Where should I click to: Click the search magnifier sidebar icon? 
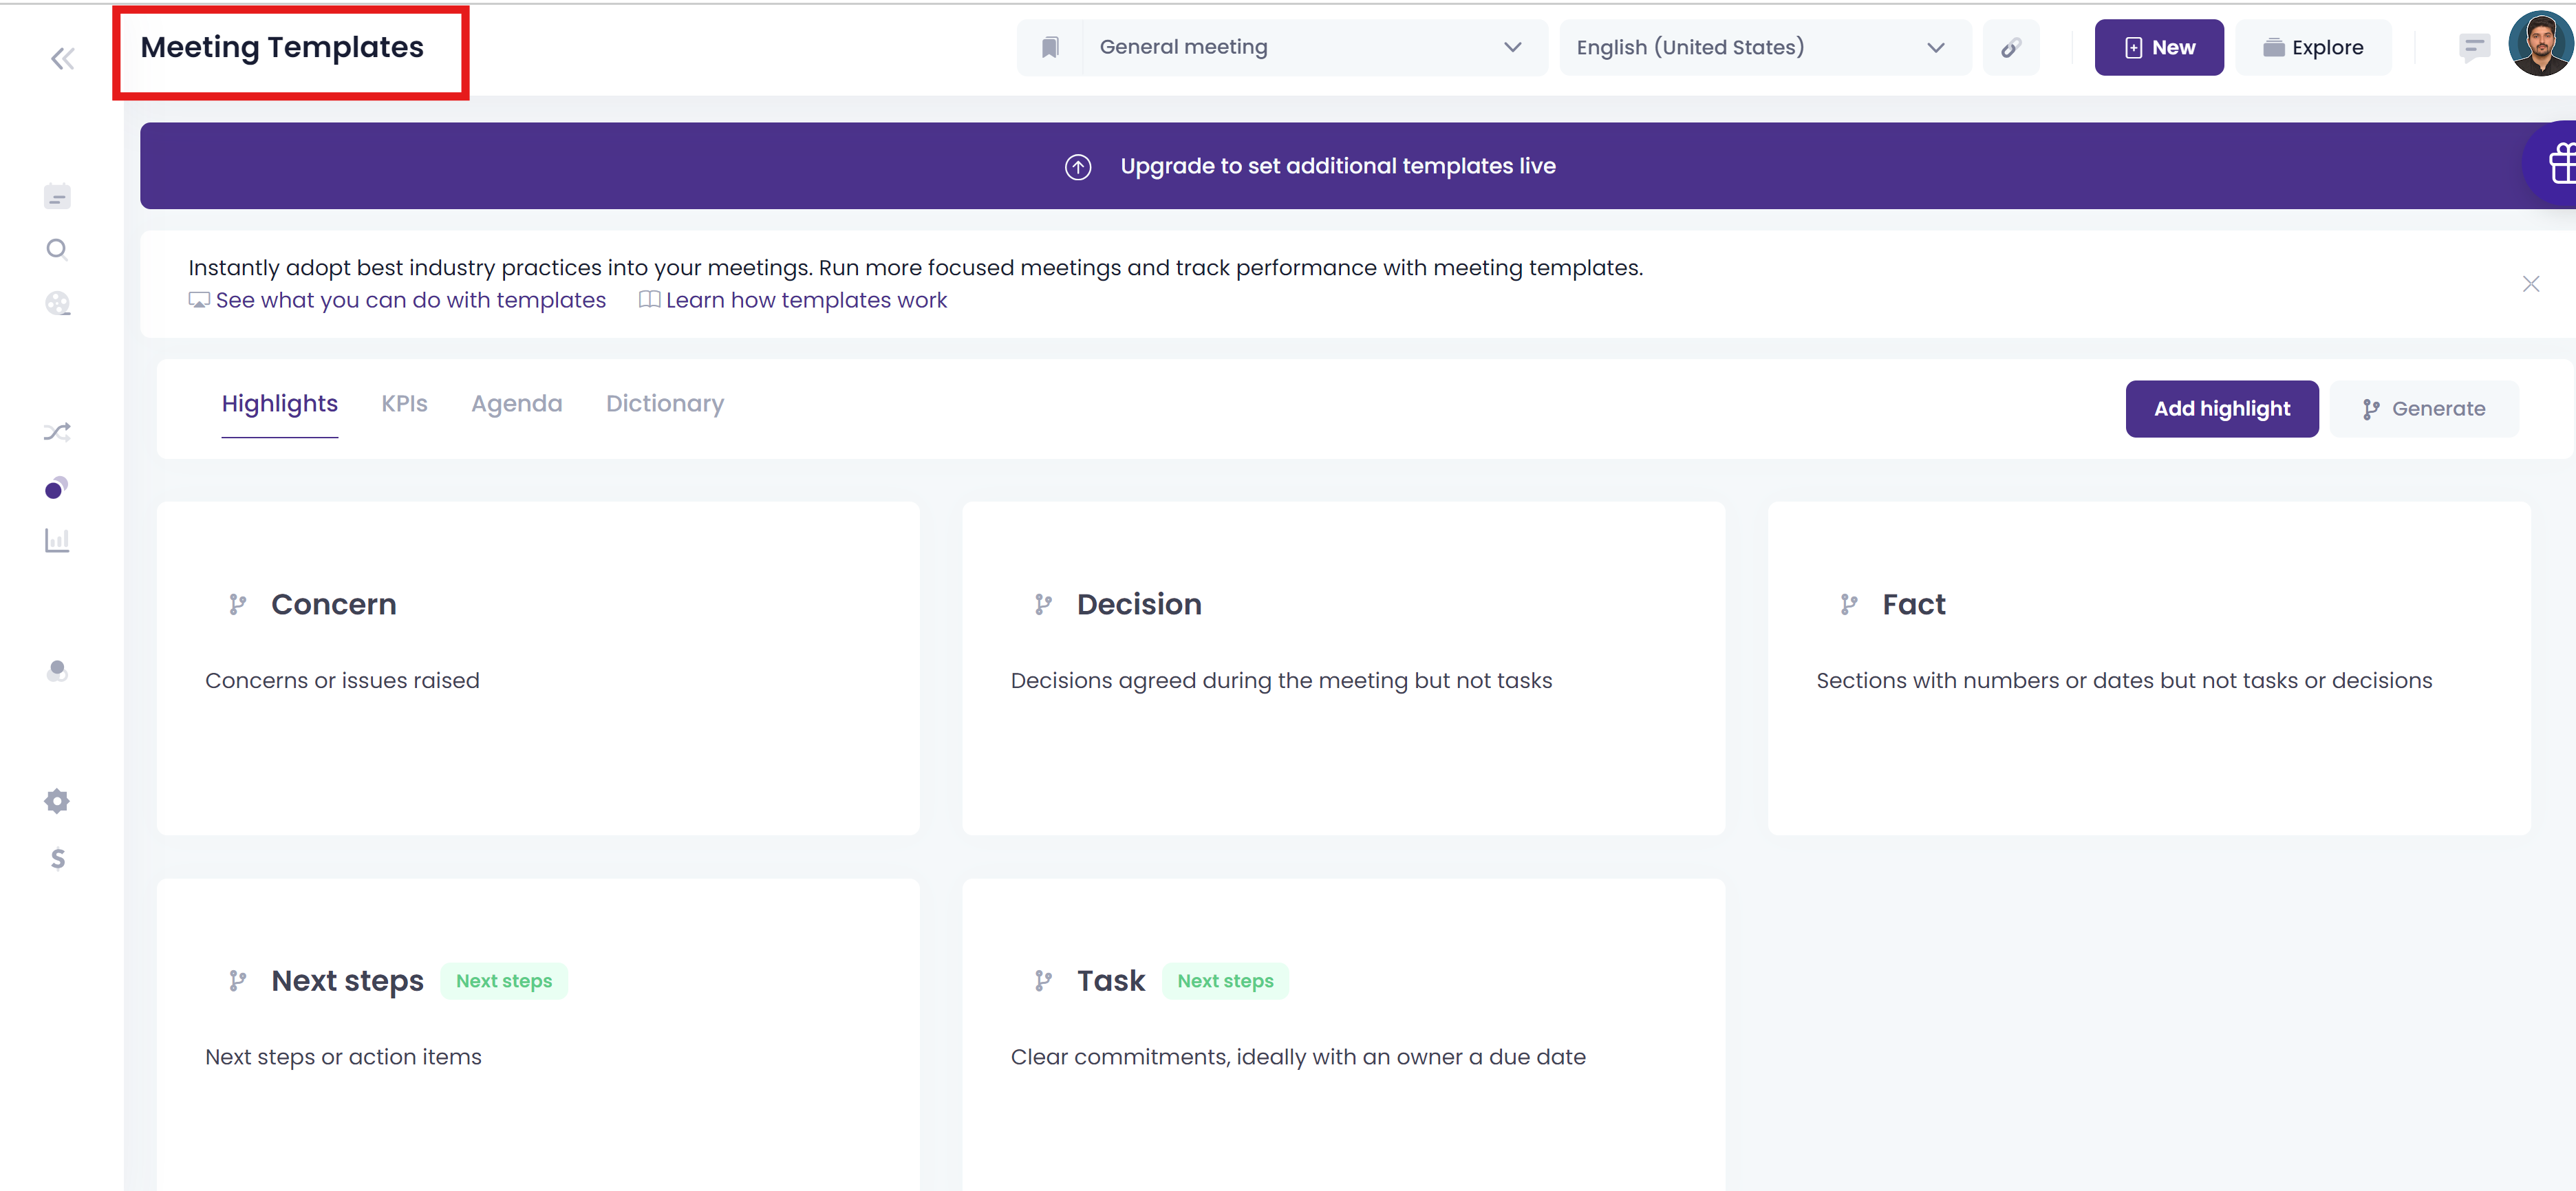[57, 250]
